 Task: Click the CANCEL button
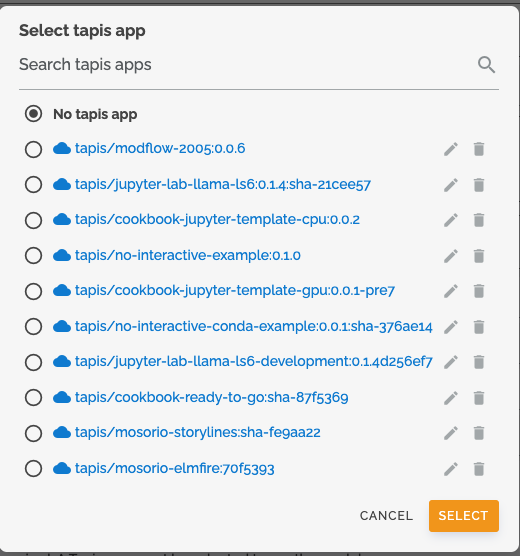[386, 516]
